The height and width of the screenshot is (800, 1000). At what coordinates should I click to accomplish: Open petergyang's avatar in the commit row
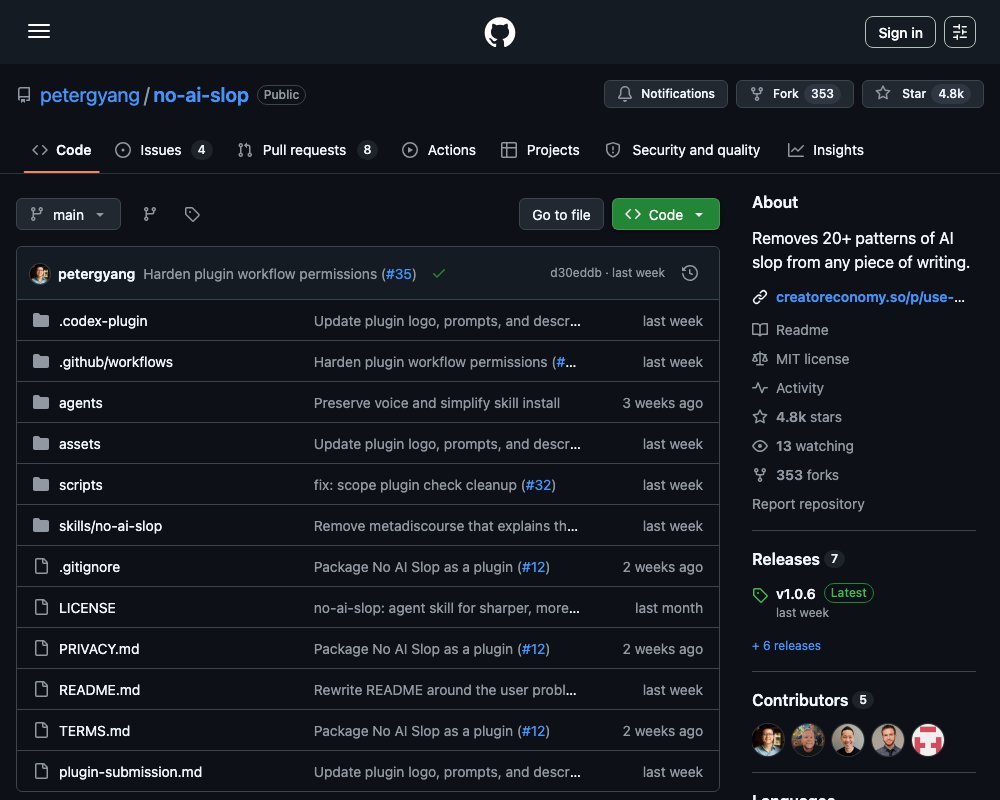tap(40, 274)
